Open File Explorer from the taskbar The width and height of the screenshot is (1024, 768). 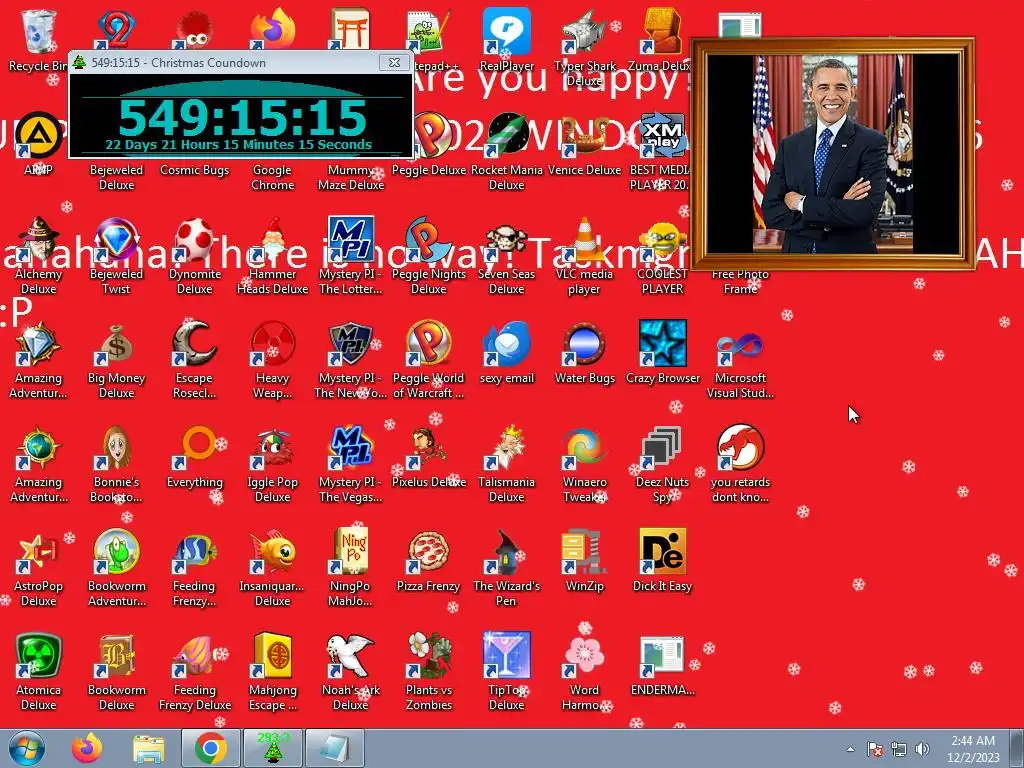(x=148, y=748)
